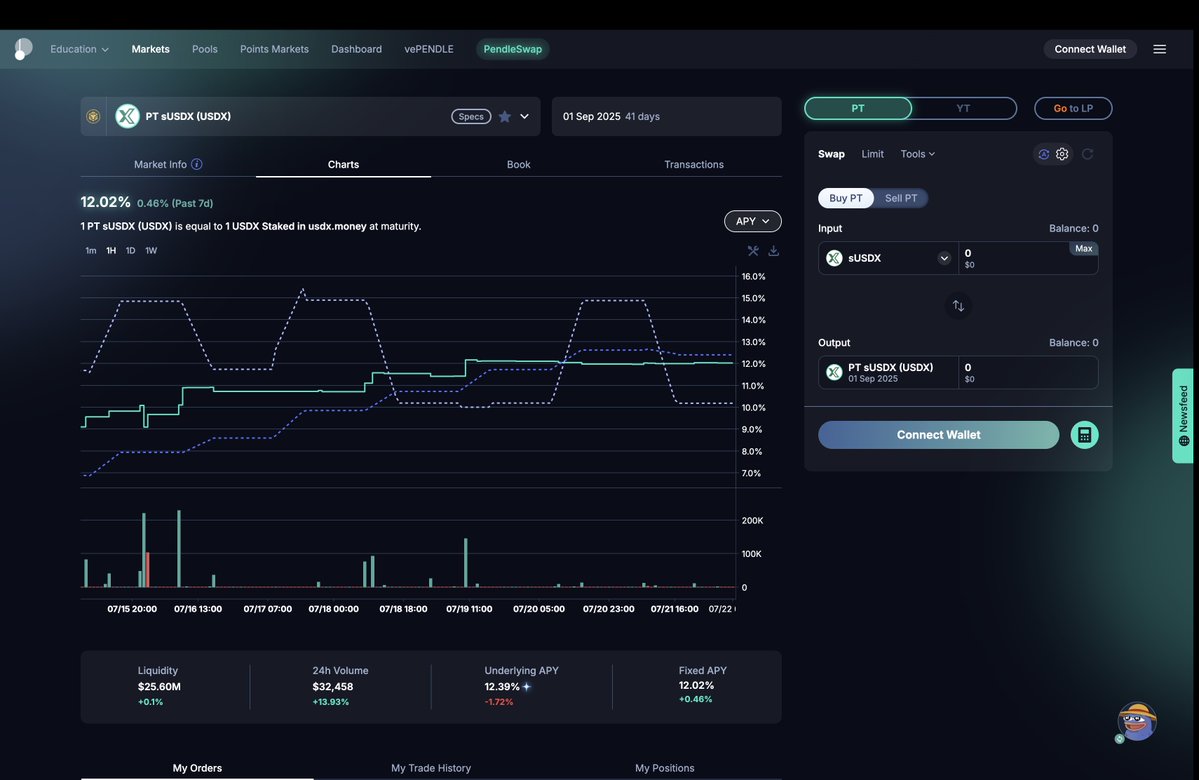Screen dimensions: 1199x780
Task: Open PendleSwap
Action: (x=512, y=49)
